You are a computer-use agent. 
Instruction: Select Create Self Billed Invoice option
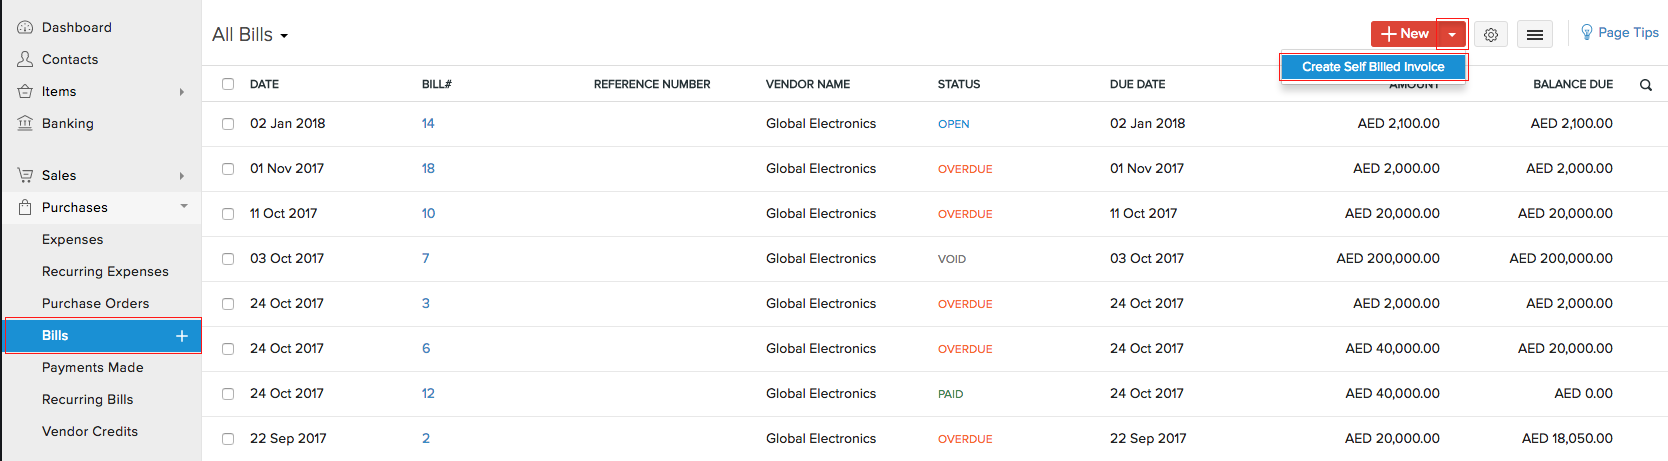1373,67
